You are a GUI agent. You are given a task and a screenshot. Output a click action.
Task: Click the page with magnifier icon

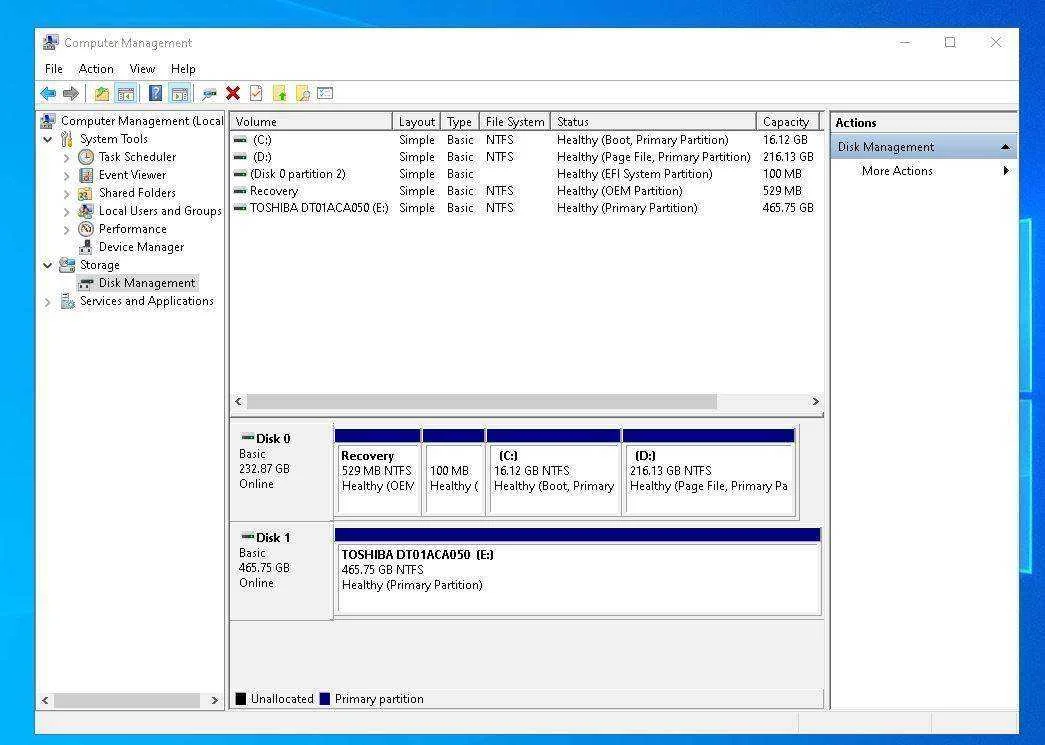point(303,93)
